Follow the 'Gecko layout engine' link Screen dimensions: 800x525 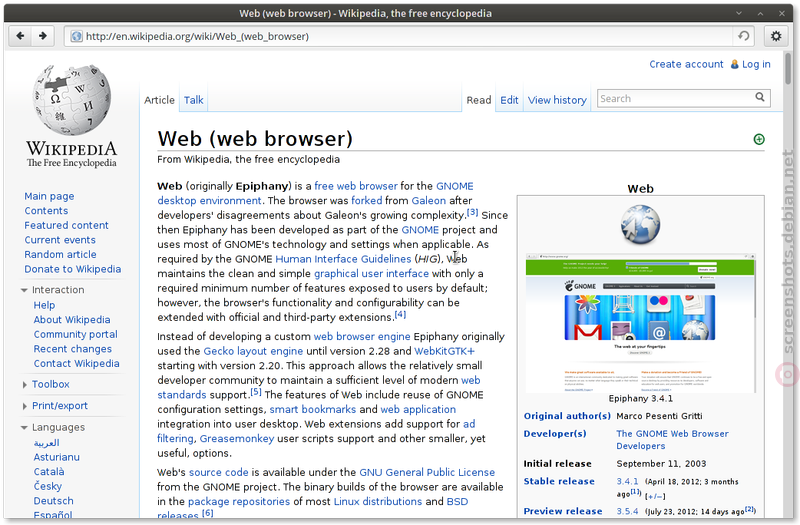coord(253,351)
